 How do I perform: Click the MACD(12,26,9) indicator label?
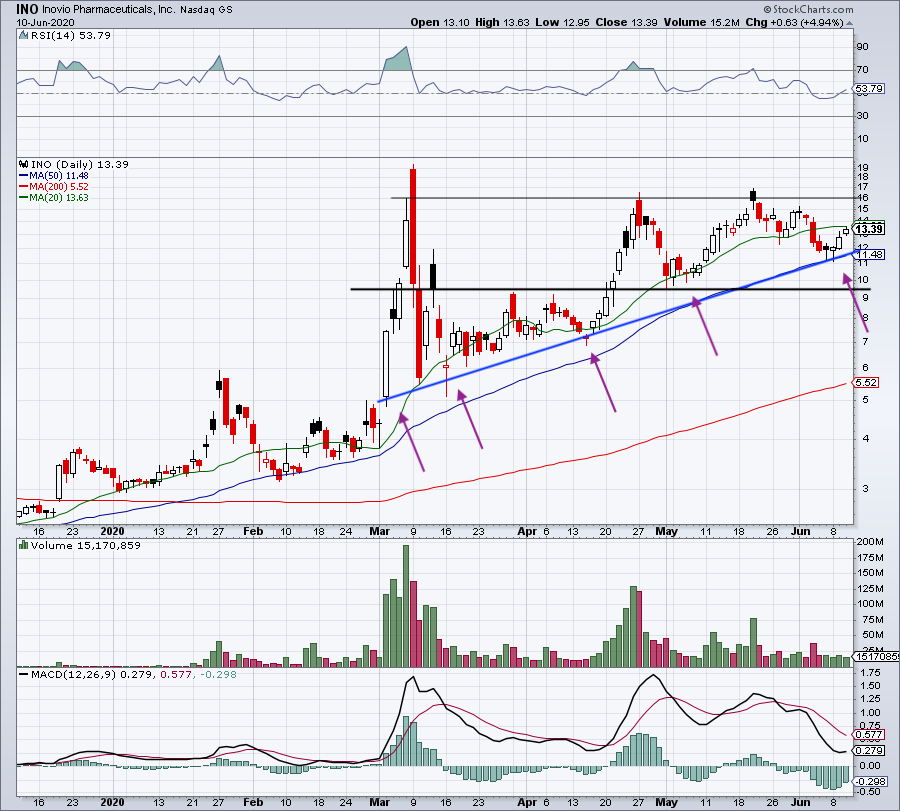73,674
